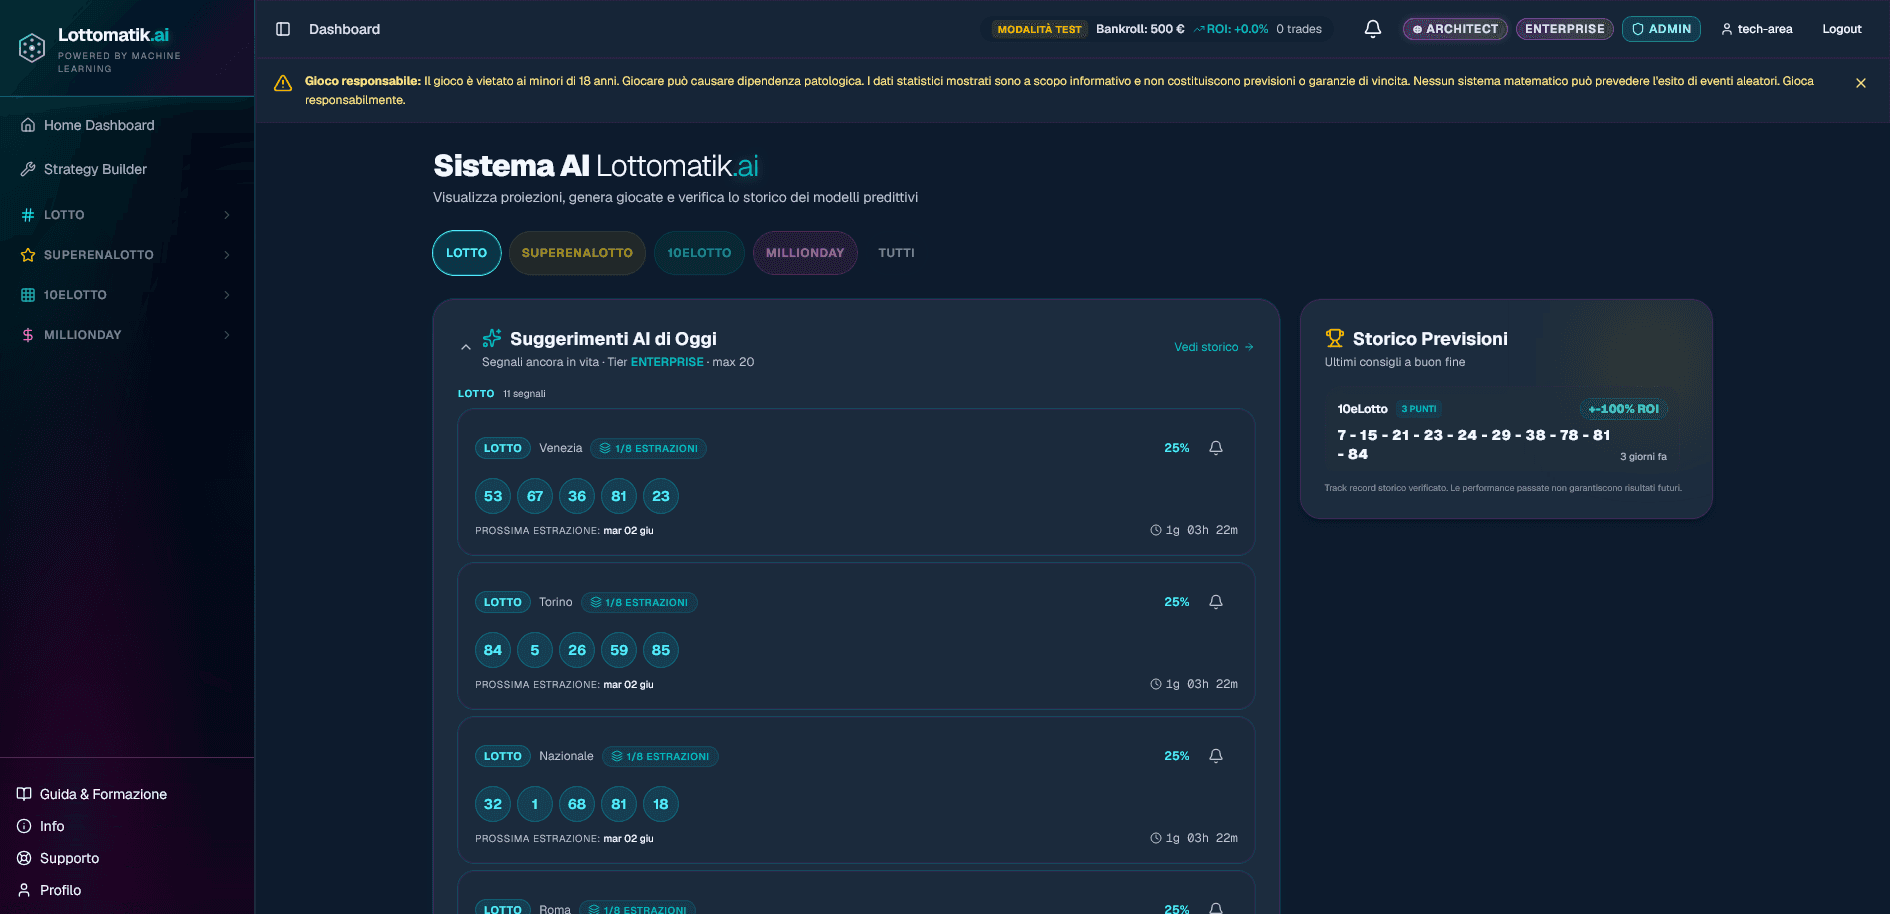Open Home Dashboard in sidebar
Image resolution: width=1890 pixels, height=914 pixels.
pyautogui.click(x=99, y=125)
